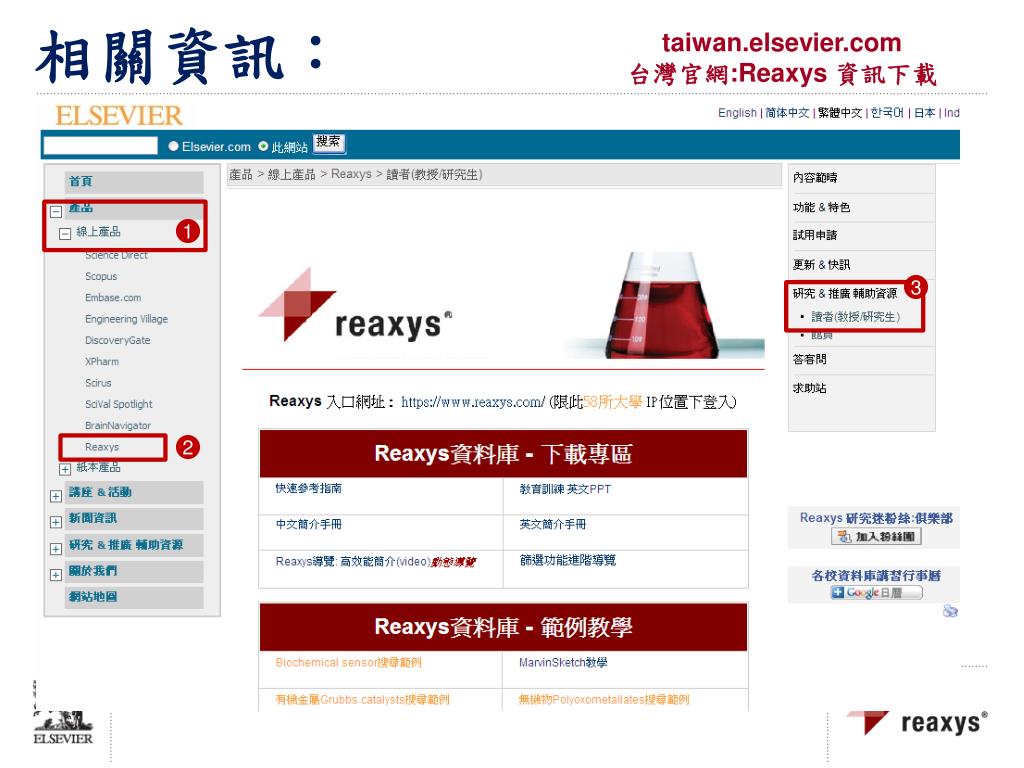Open 求助站 in the right menu
1024x768 pixels.
point(810,388)
